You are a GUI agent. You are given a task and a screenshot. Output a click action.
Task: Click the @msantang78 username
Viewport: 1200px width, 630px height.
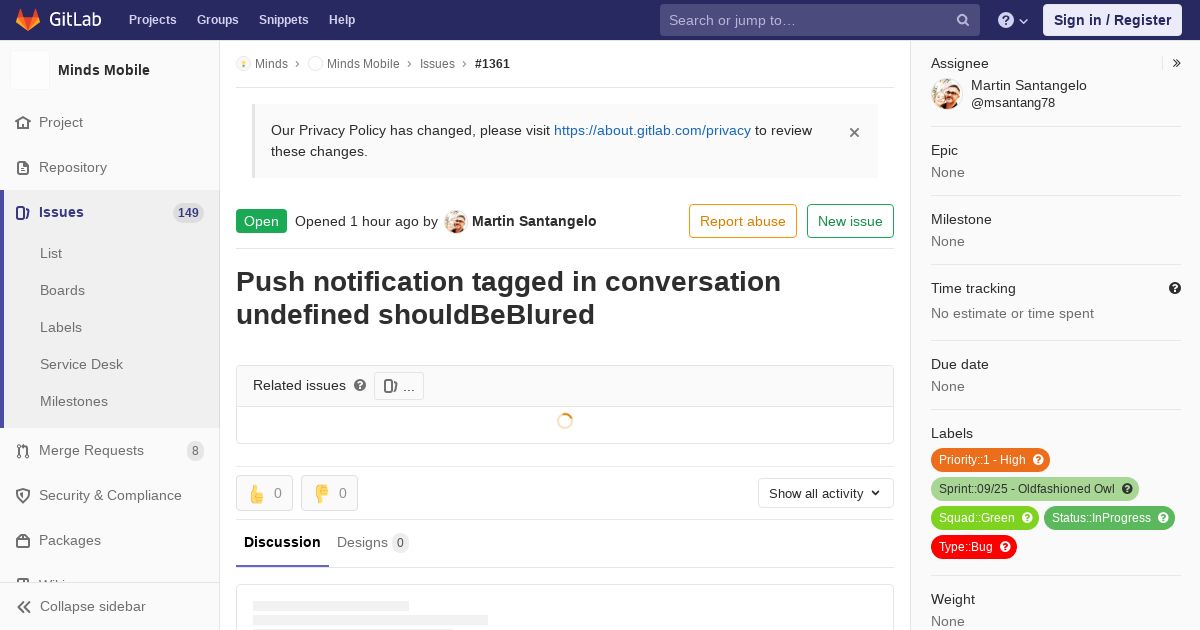coord(1013,103)
